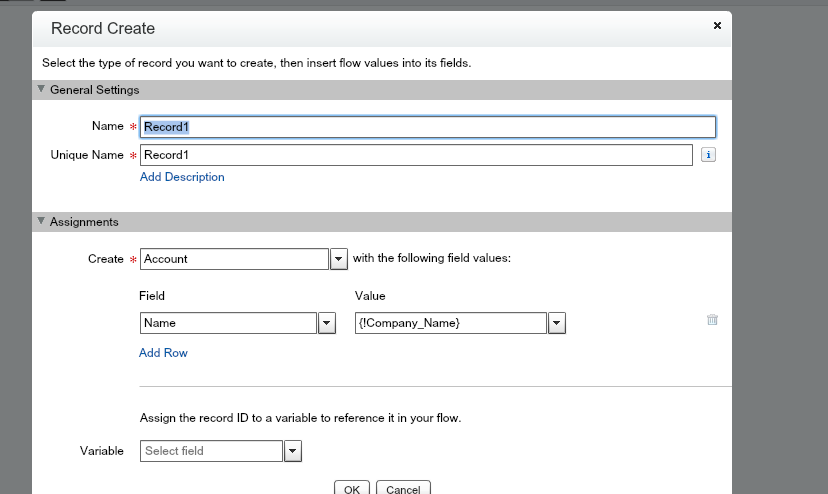Screen dimensions: 828x494
Task: Click into the Unique Name field
Action: click(x=416, y=155)
